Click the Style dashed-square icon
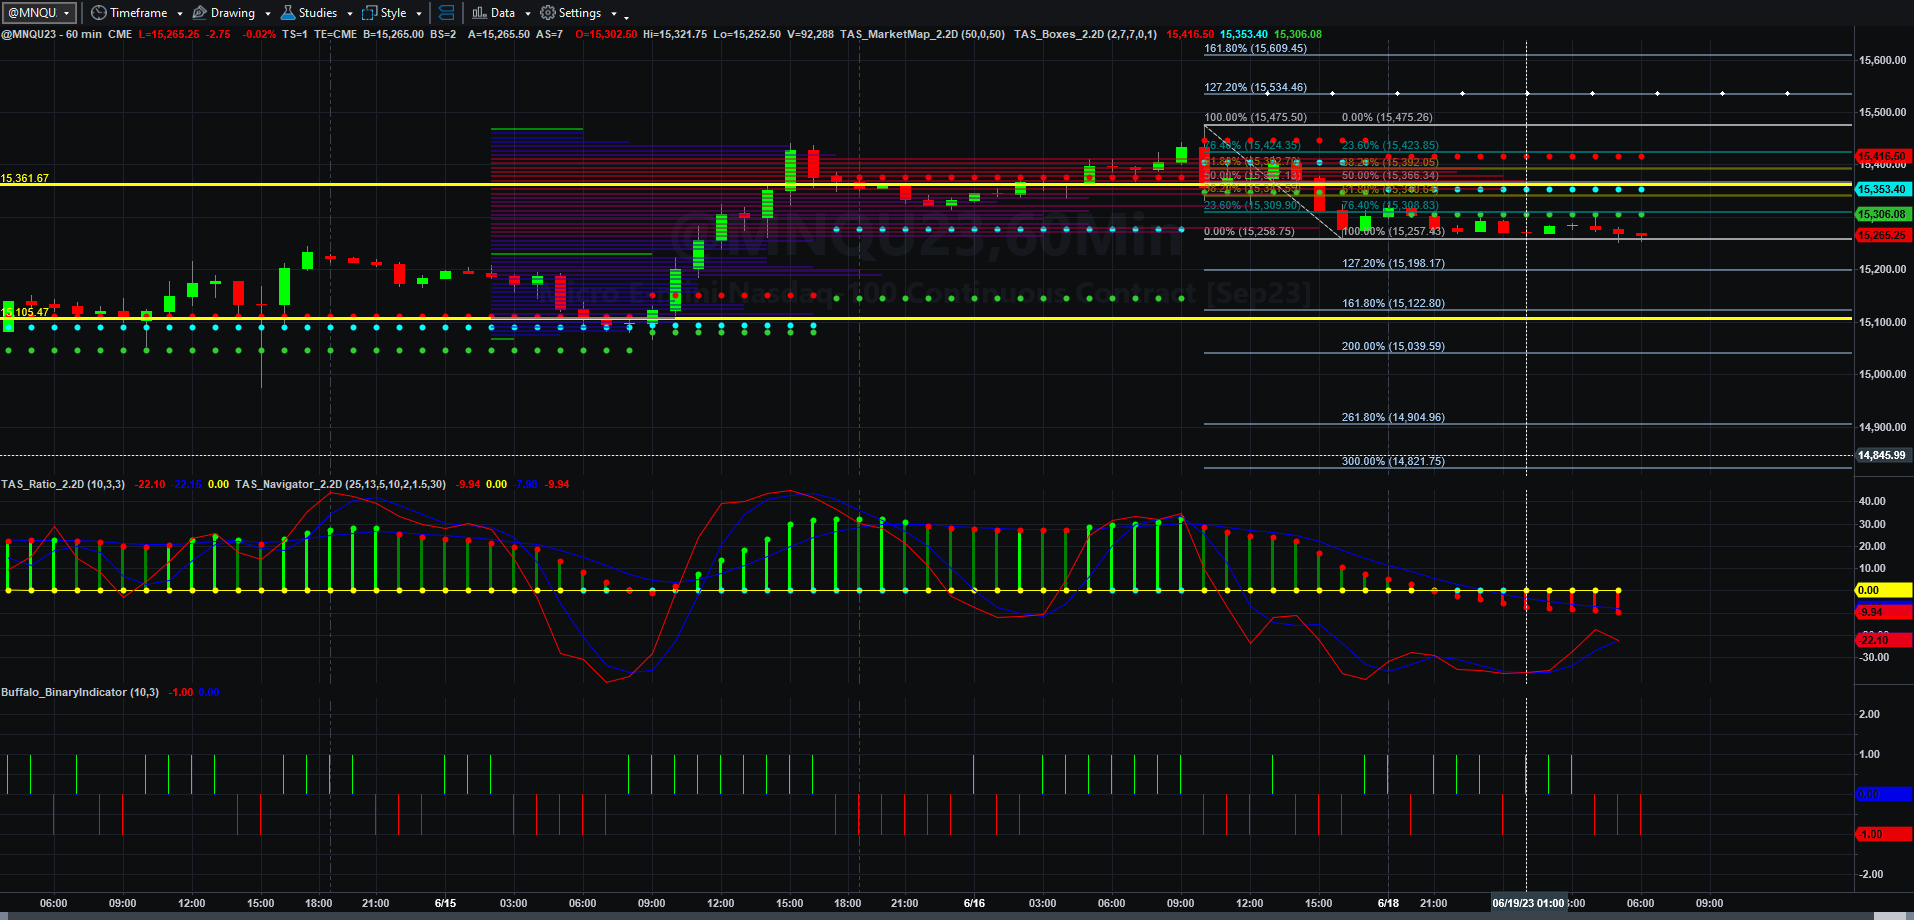 369,13
